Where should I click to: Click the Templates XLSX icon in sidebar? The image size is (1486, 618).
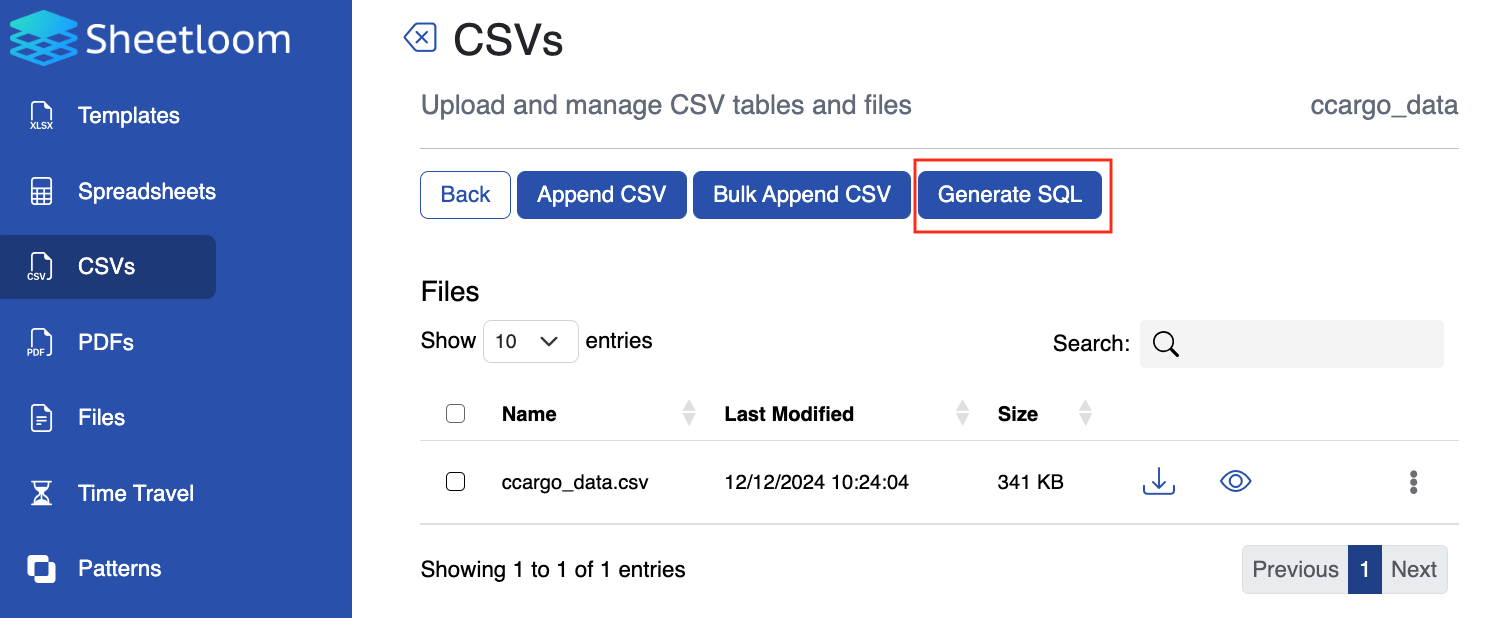tap(41, 116)
